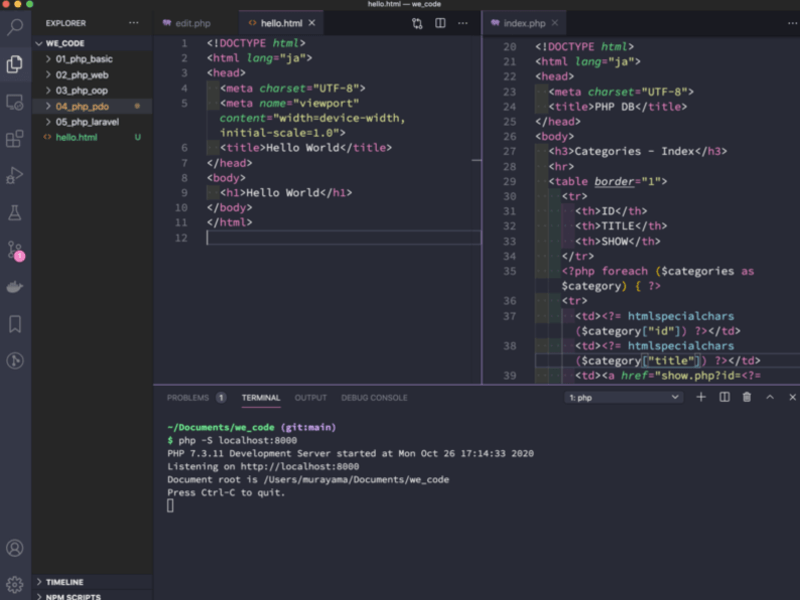Create a new terminal with plus icon

[701, 397]
